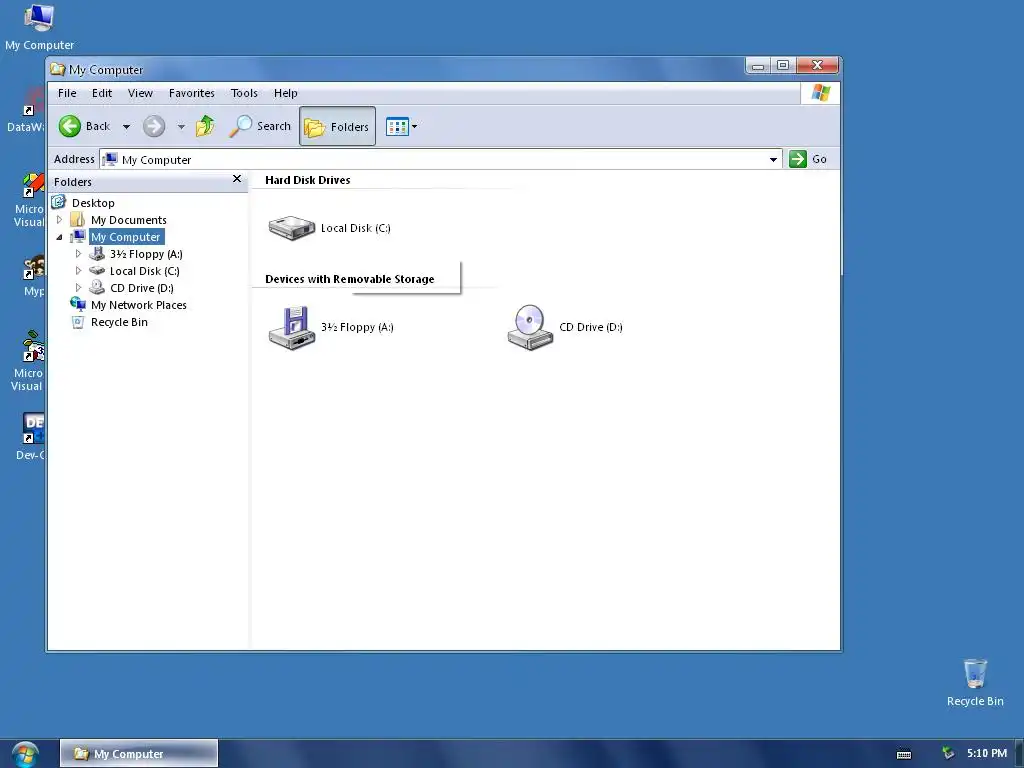Click the Windows flag logo in menu bar
Image resolution: width=1024 pixels, height=768 pixels.
tap(821, 93)
